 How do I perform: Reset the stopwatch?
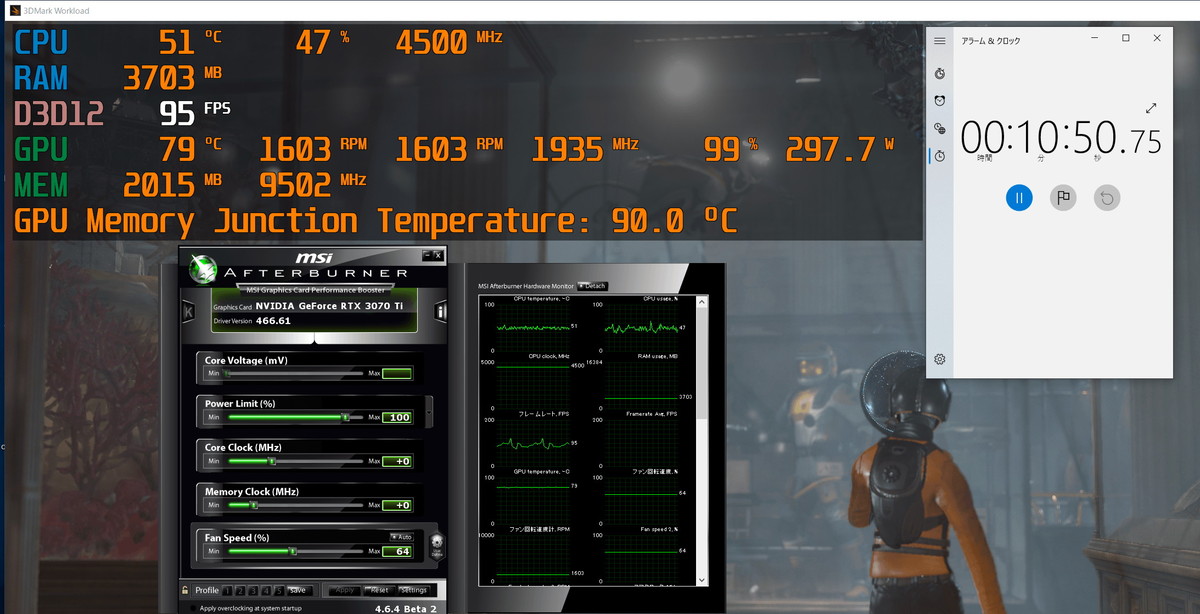[1106, 197]
